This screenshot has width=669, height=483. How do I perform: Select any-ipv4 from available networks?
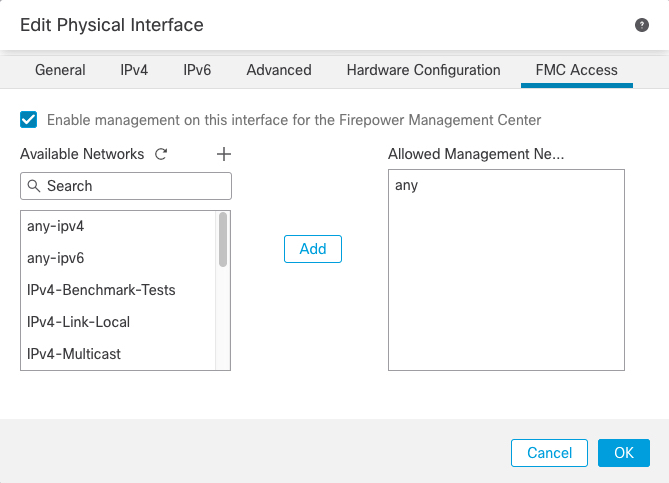pyautogui.click(x=56, y=226)
